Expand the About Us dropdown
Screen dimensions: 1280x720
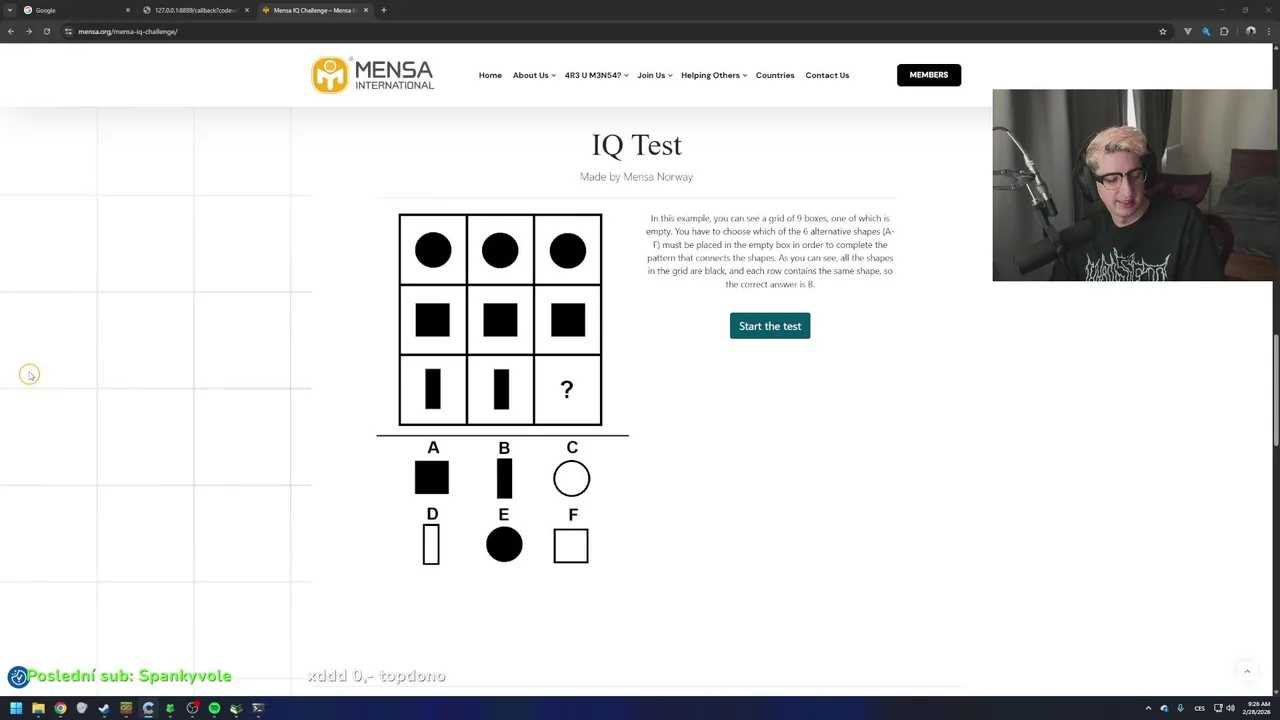[x=534, y=75]
